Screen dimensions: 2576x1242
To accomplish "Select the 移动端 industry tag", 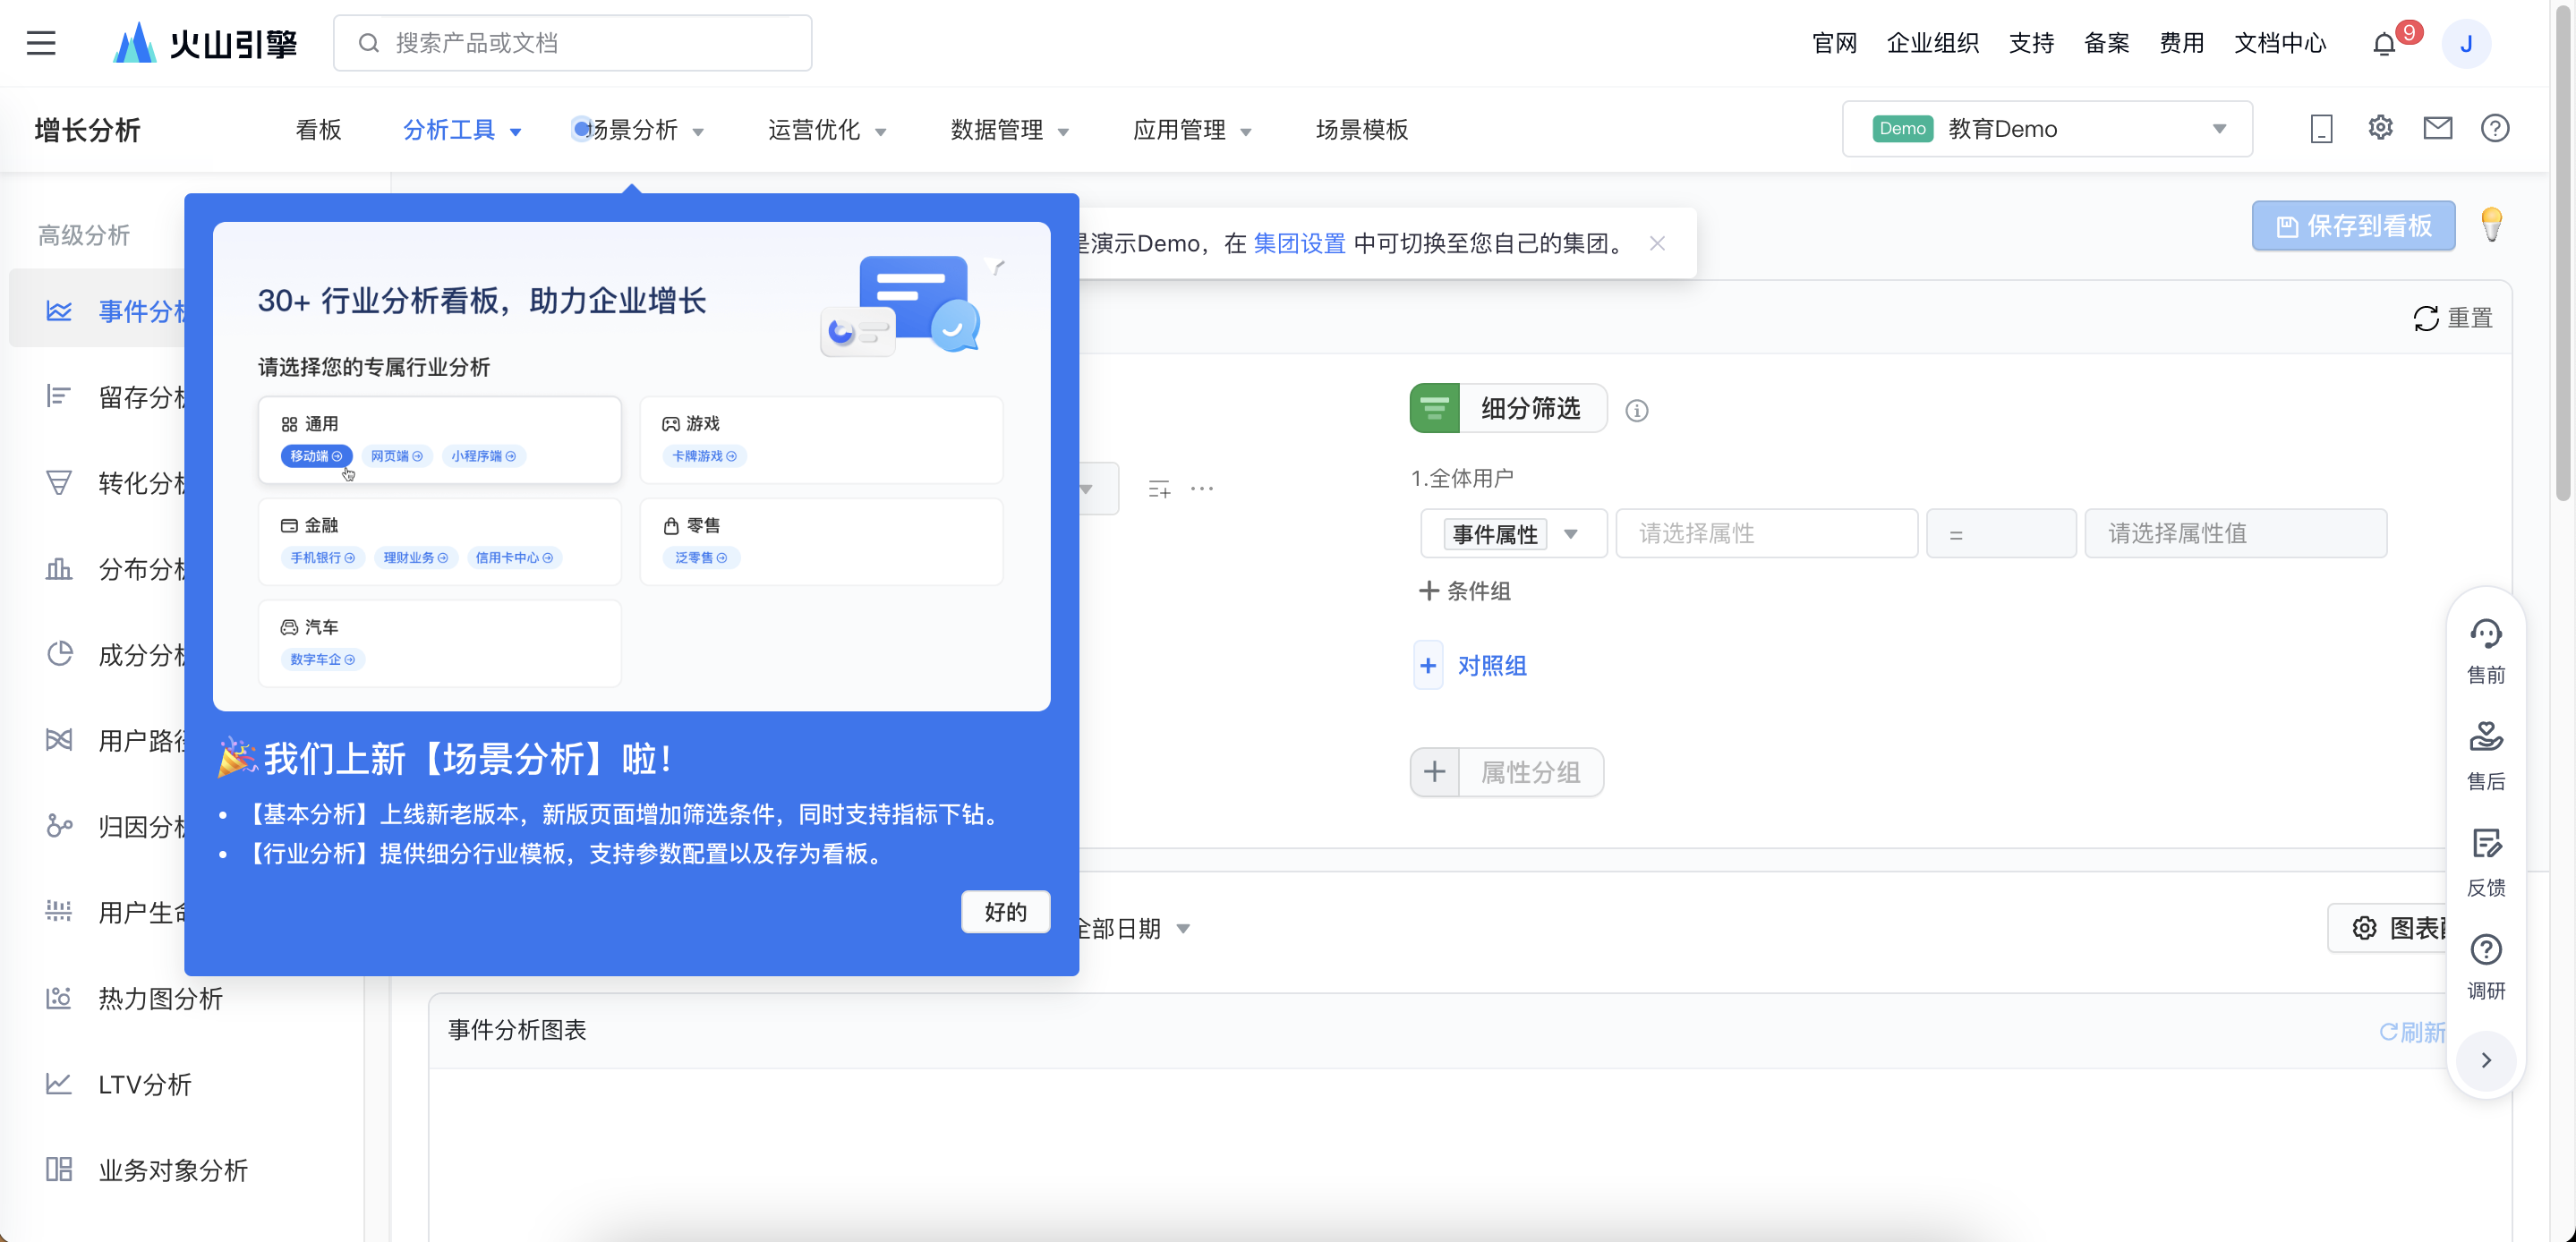I will tap(316, 456).
